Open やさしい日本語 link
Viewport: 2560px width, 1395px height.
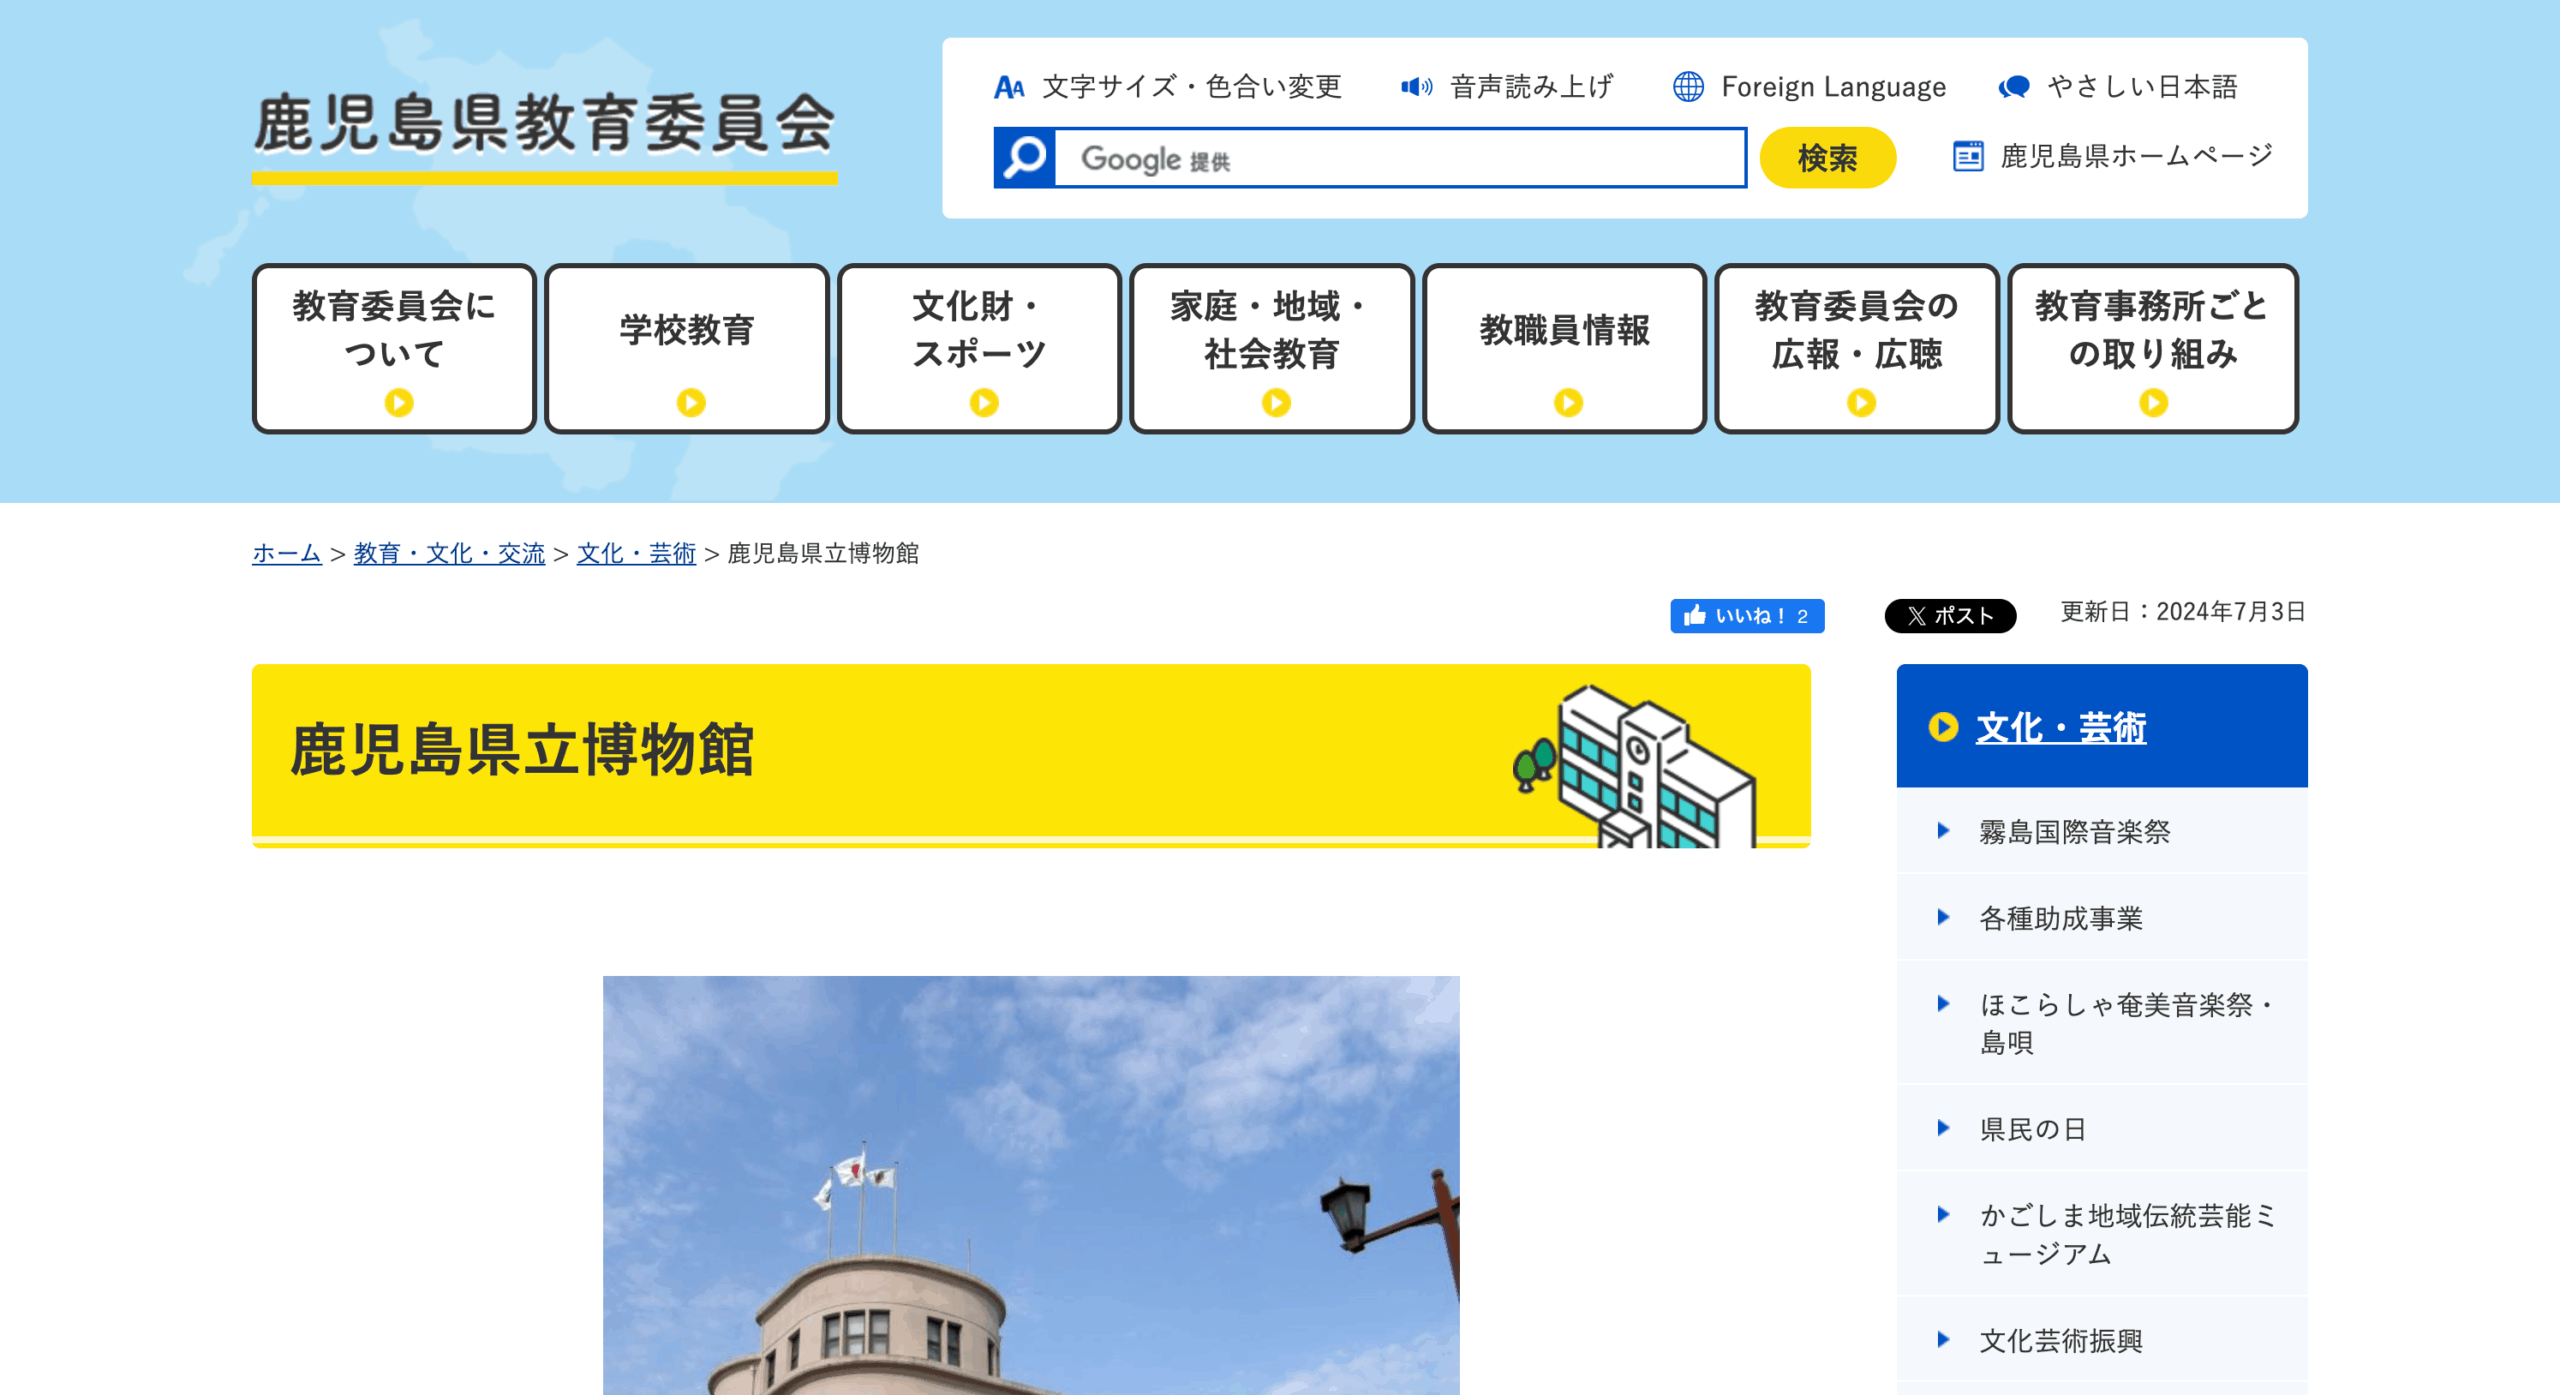[x=2142, y=87]
